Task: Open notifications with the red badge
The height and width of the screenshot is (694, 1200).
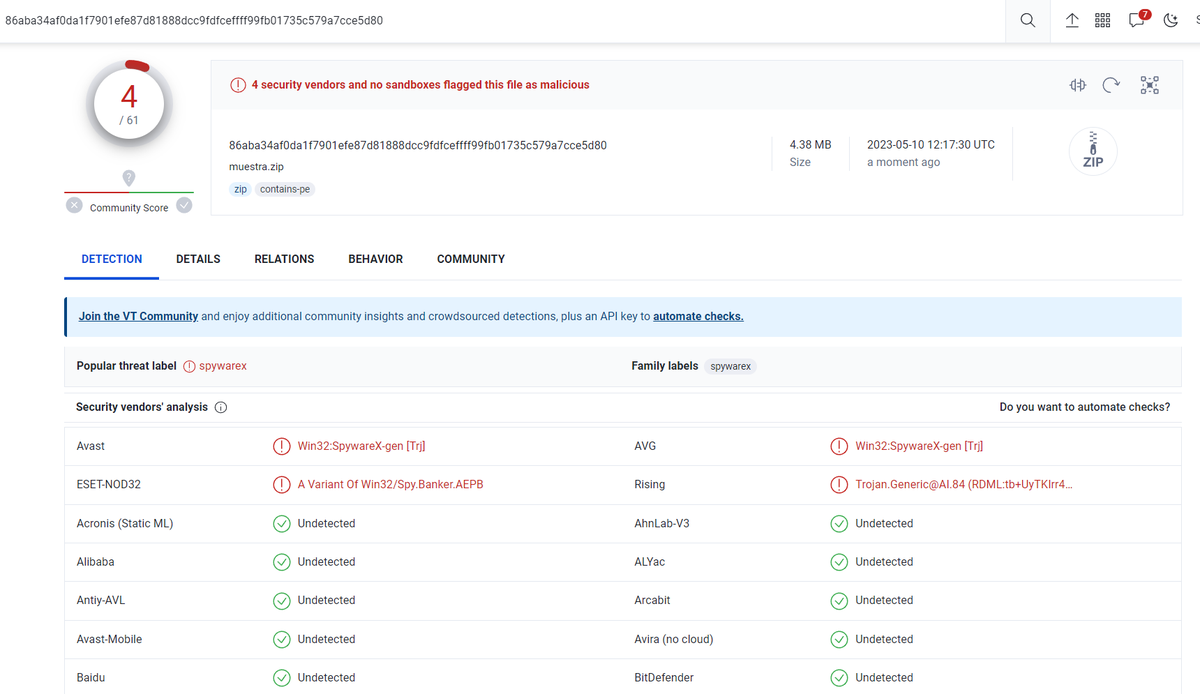Action: pos(1138,19)
